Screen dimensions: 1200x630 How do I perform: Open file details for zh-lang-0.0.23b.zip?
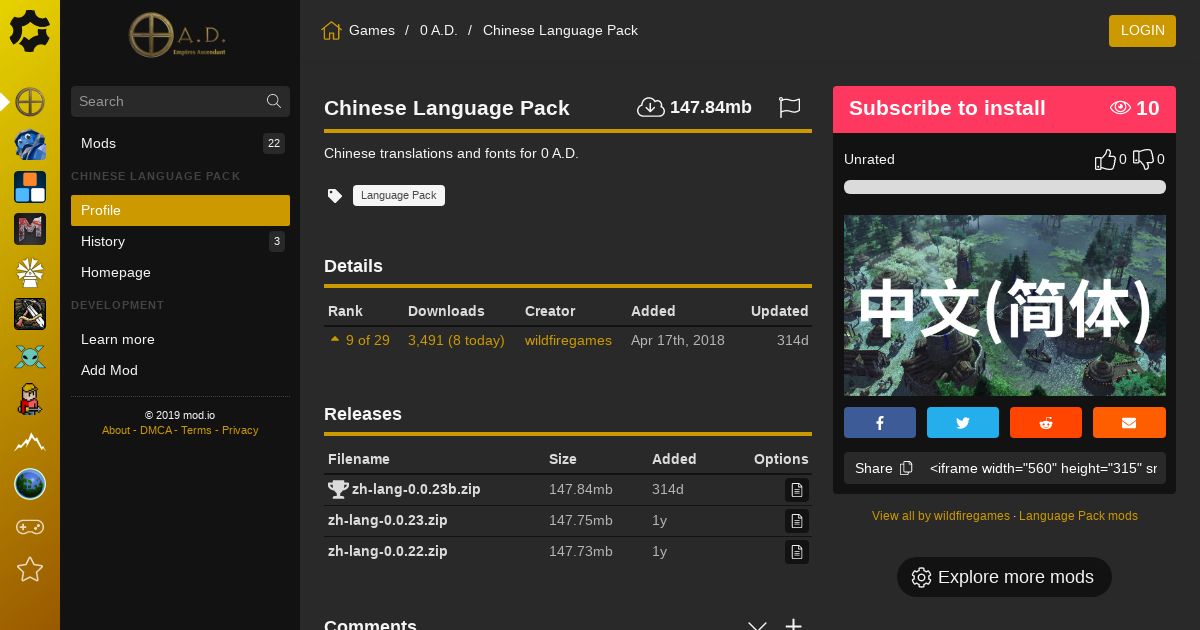[797, 490]
